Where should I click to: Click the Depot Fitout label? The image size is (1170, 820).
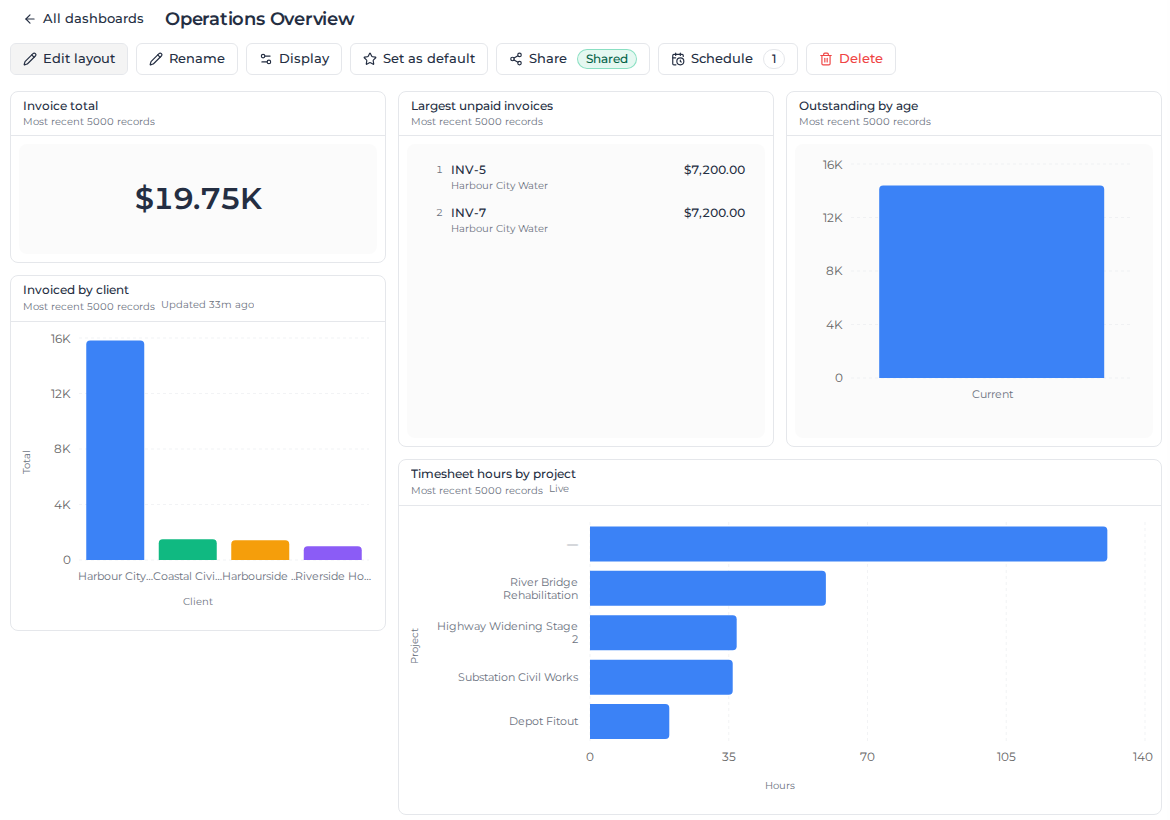click(x=543, y=721)
